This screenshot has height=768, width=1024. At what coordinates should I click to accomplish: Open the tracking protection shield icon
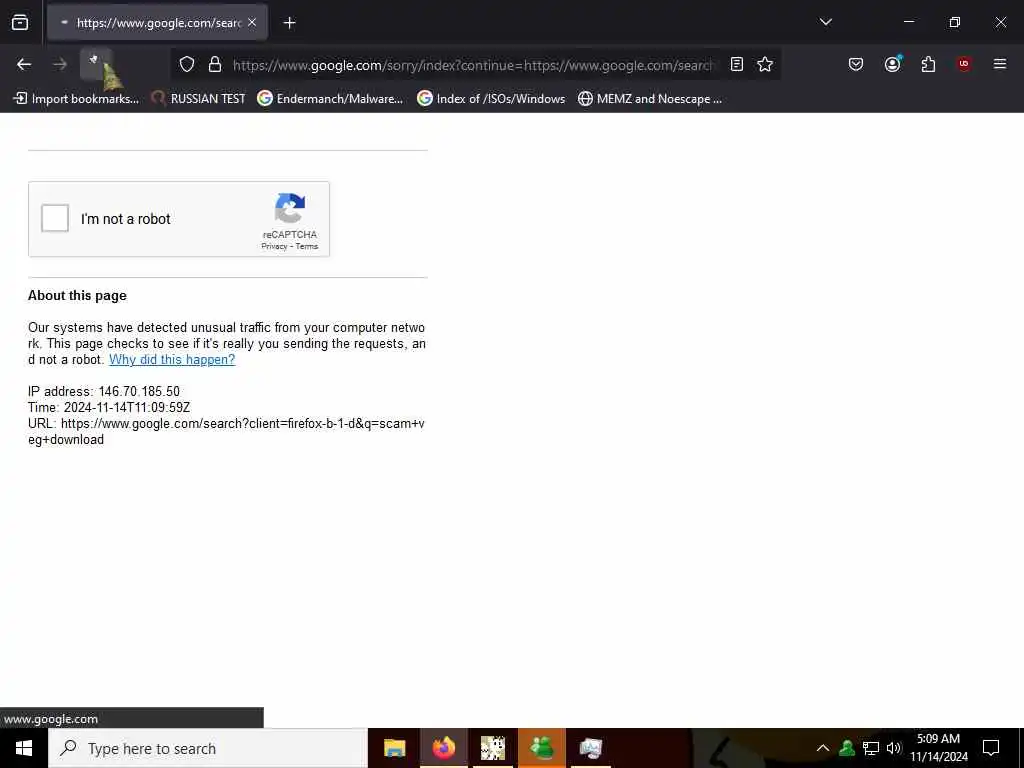187,64
